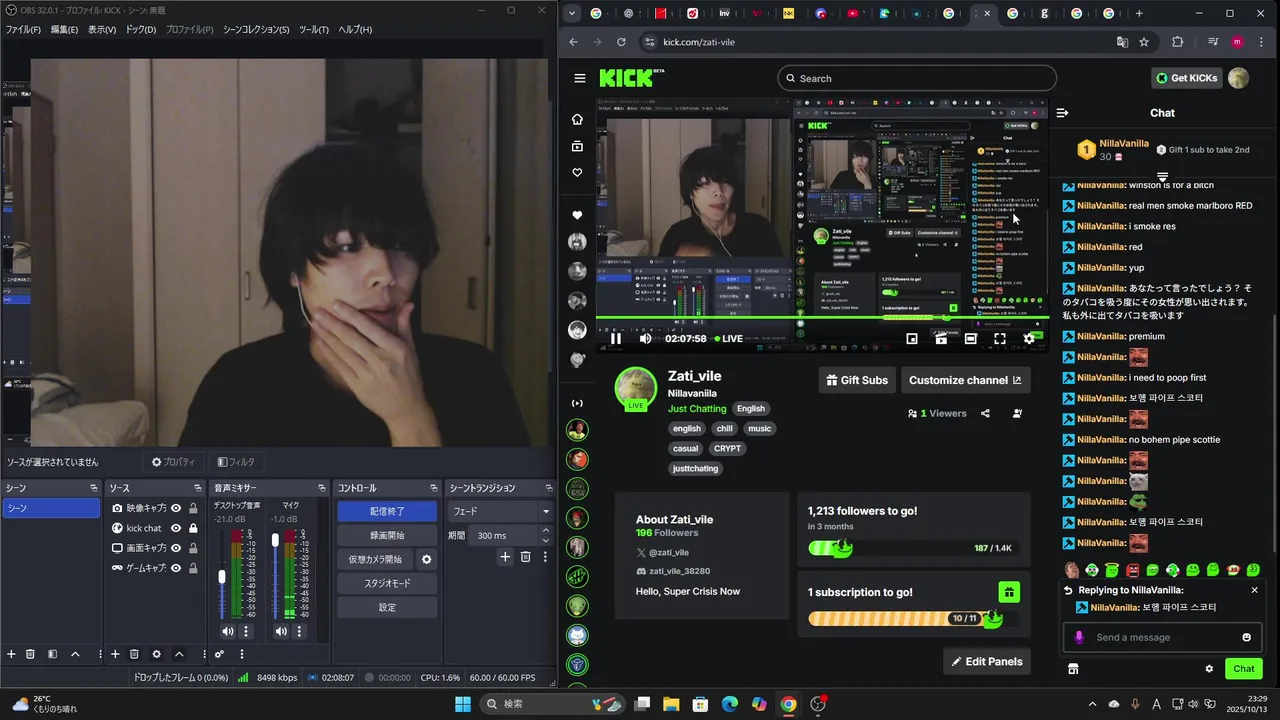The width and height of the screenshot is (1280, 720).
Task: Move scene up with chevron arrow
Action: coord(75,654)
